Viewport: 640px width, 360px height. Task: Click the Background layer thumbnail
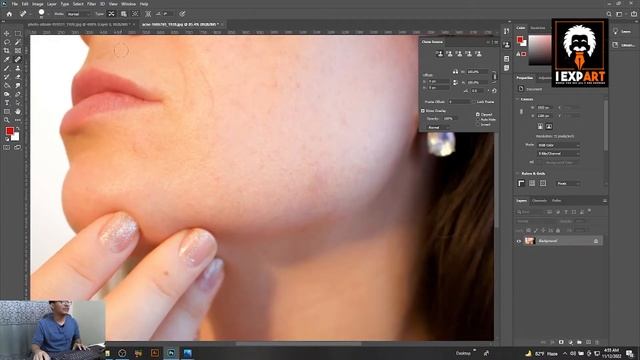529,241
